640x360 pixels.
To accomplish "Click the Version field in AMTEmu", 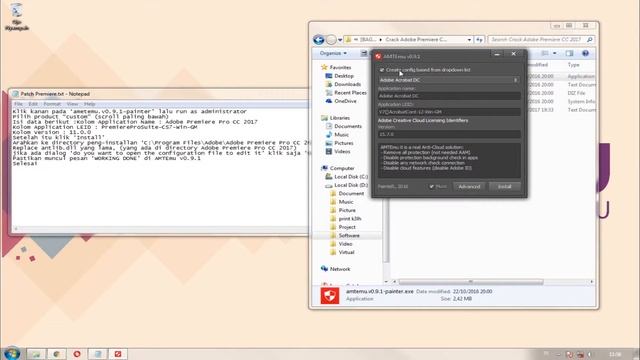I will coord(449,134).
